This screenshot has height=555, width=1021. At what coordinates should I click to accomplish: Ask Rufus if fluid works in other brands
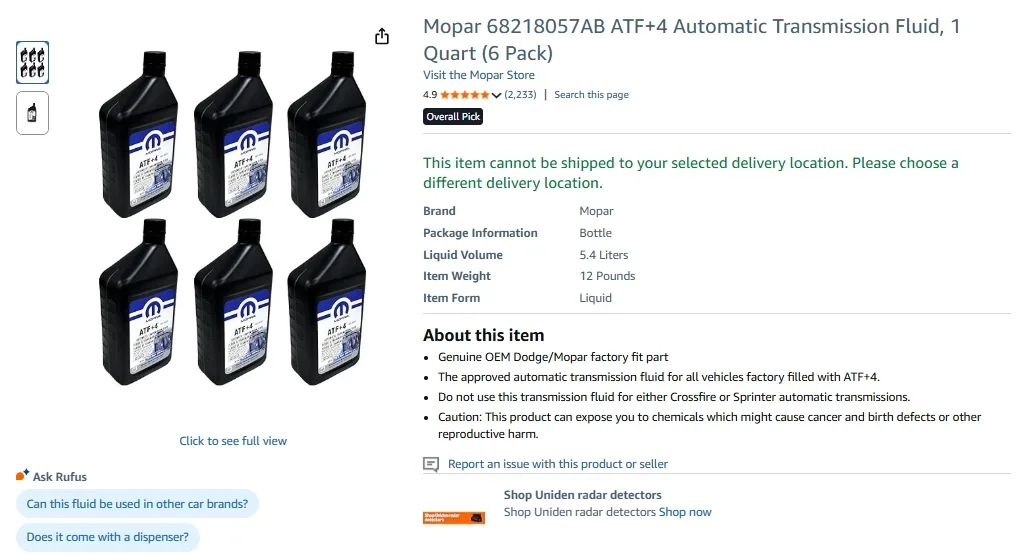(x=137, y=504)
